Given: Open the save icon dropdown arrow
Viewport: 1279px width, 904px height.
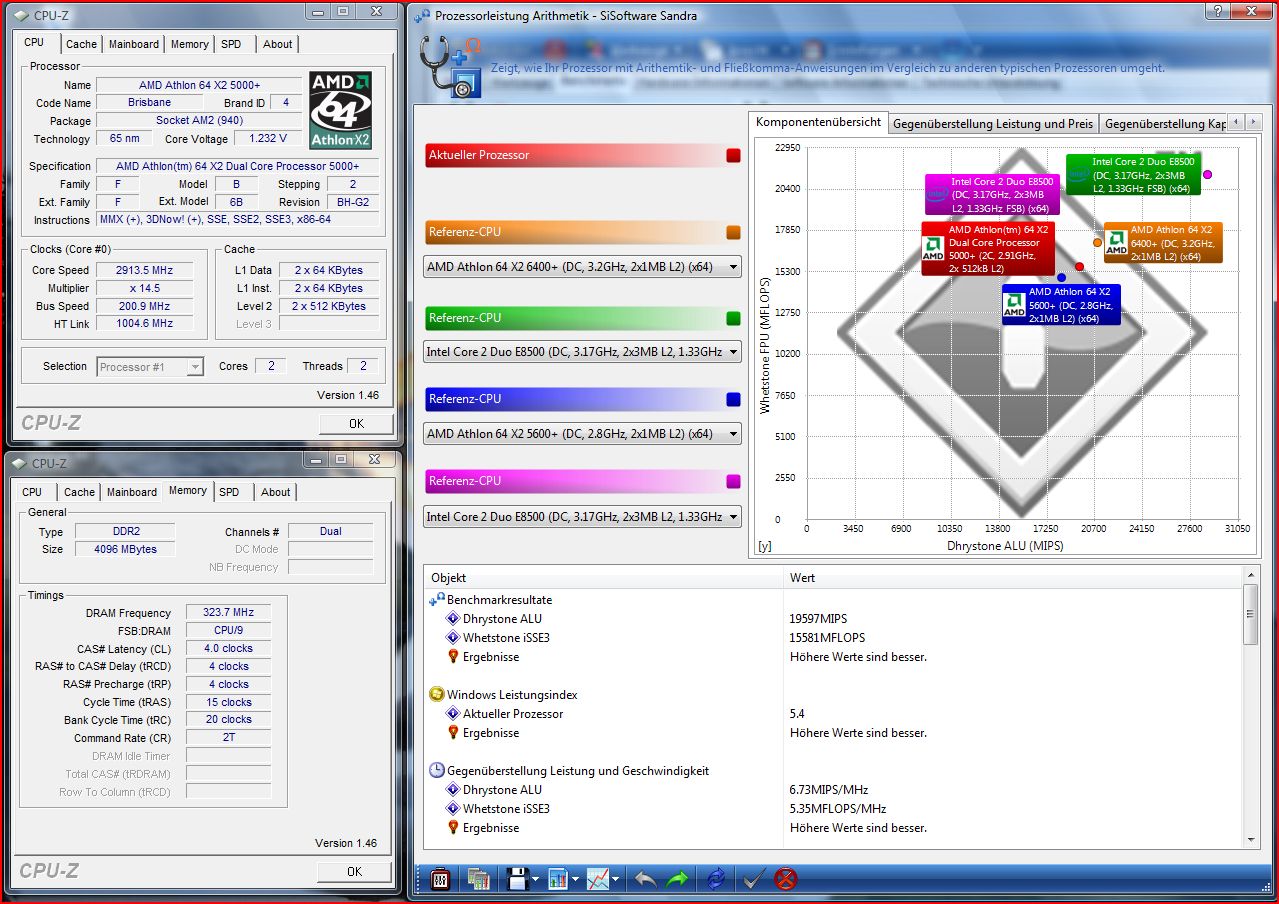Looking at the screenshot, I should click(x=535, y=880).
